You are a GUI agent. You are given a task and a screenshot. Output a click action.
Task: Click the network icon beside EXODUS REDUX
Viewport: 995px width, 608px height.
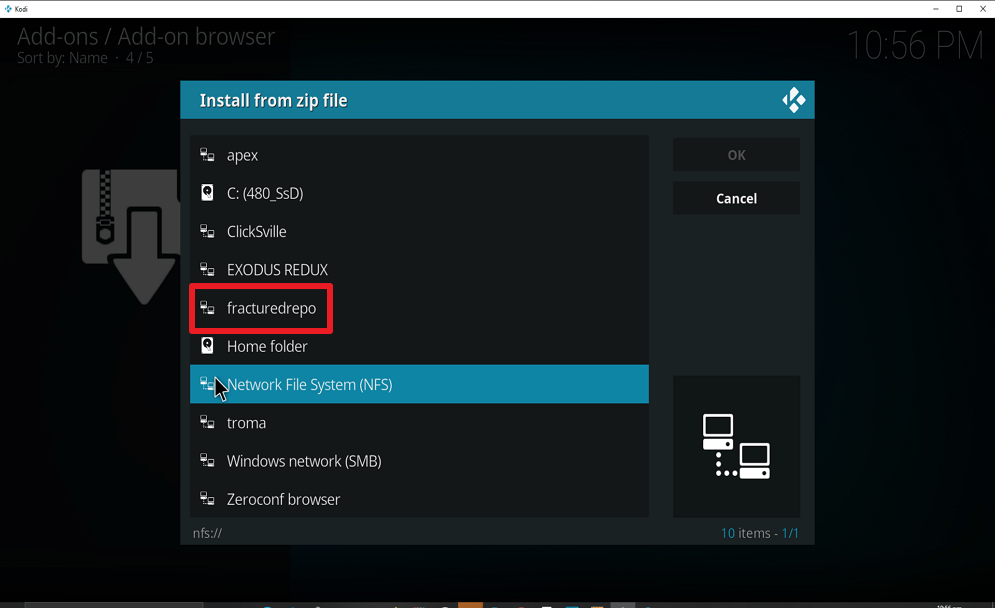click(207, 270)
